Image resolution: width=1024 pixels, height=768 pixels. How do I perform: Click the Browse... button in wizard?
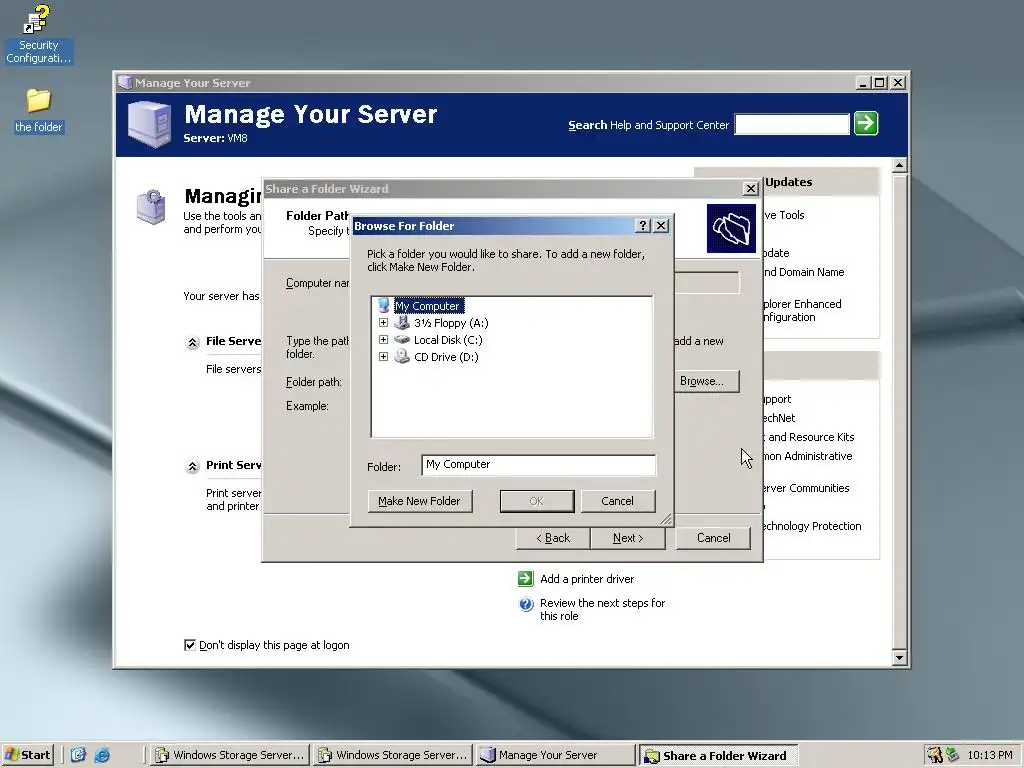tap(707, 381)
